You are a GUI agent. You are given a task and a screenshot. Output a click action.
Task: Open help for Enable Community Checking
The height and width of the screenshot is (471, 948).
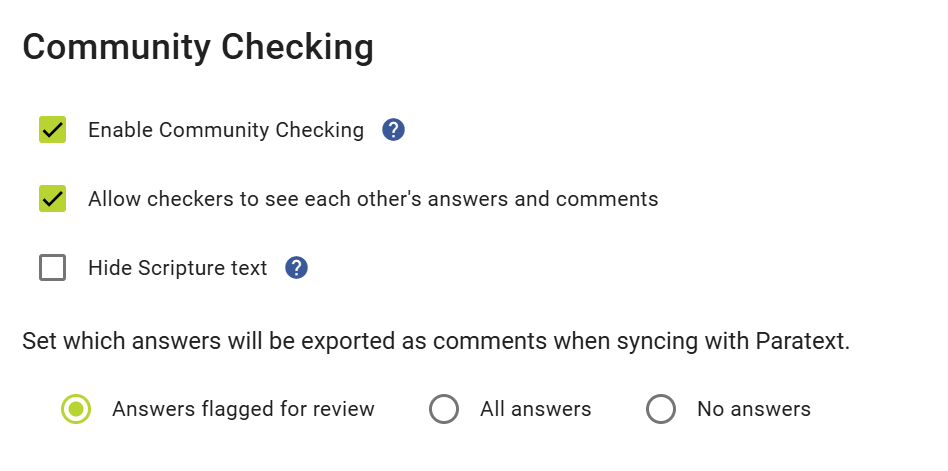pos(393,130)
